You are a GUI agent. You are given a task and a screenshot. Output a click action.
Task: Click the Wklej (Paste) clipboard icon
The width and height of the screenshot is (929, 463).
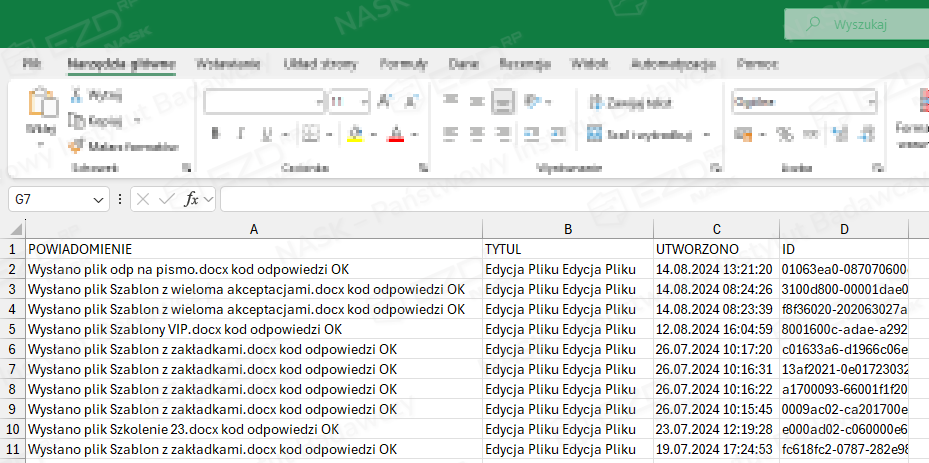[x=41, y=104]
